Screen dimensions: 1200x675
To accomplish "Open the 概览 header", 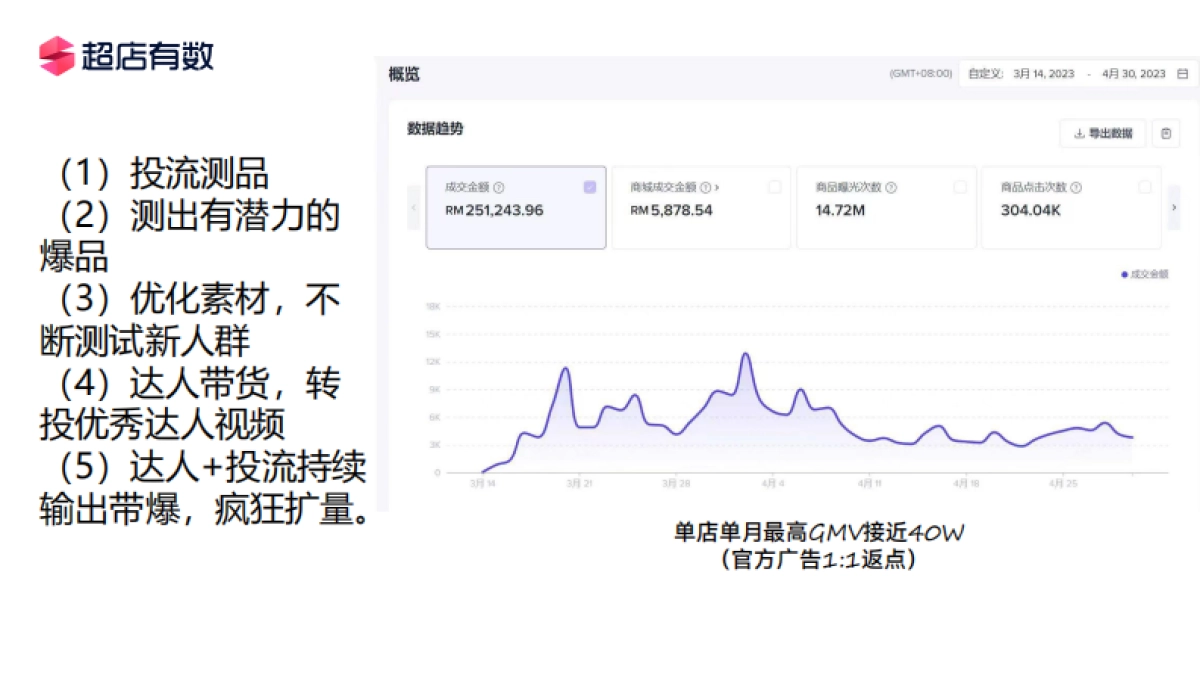I will [404, 73].
